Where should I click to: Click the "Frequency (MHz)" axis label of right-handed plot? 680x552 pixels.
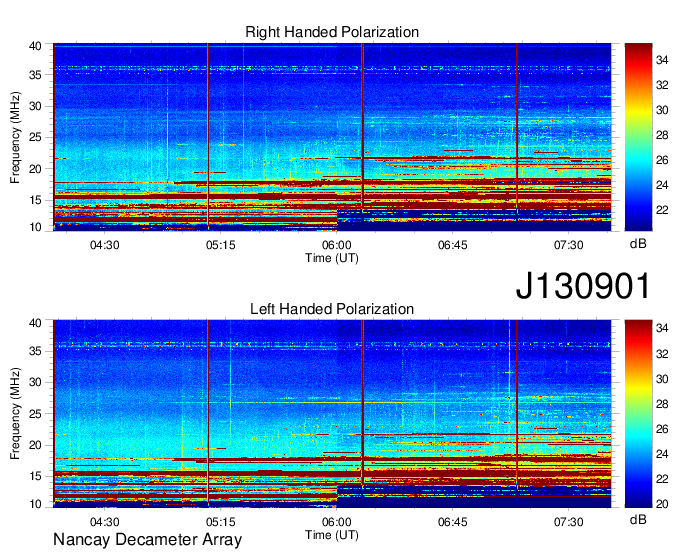[x=15, y=137]
